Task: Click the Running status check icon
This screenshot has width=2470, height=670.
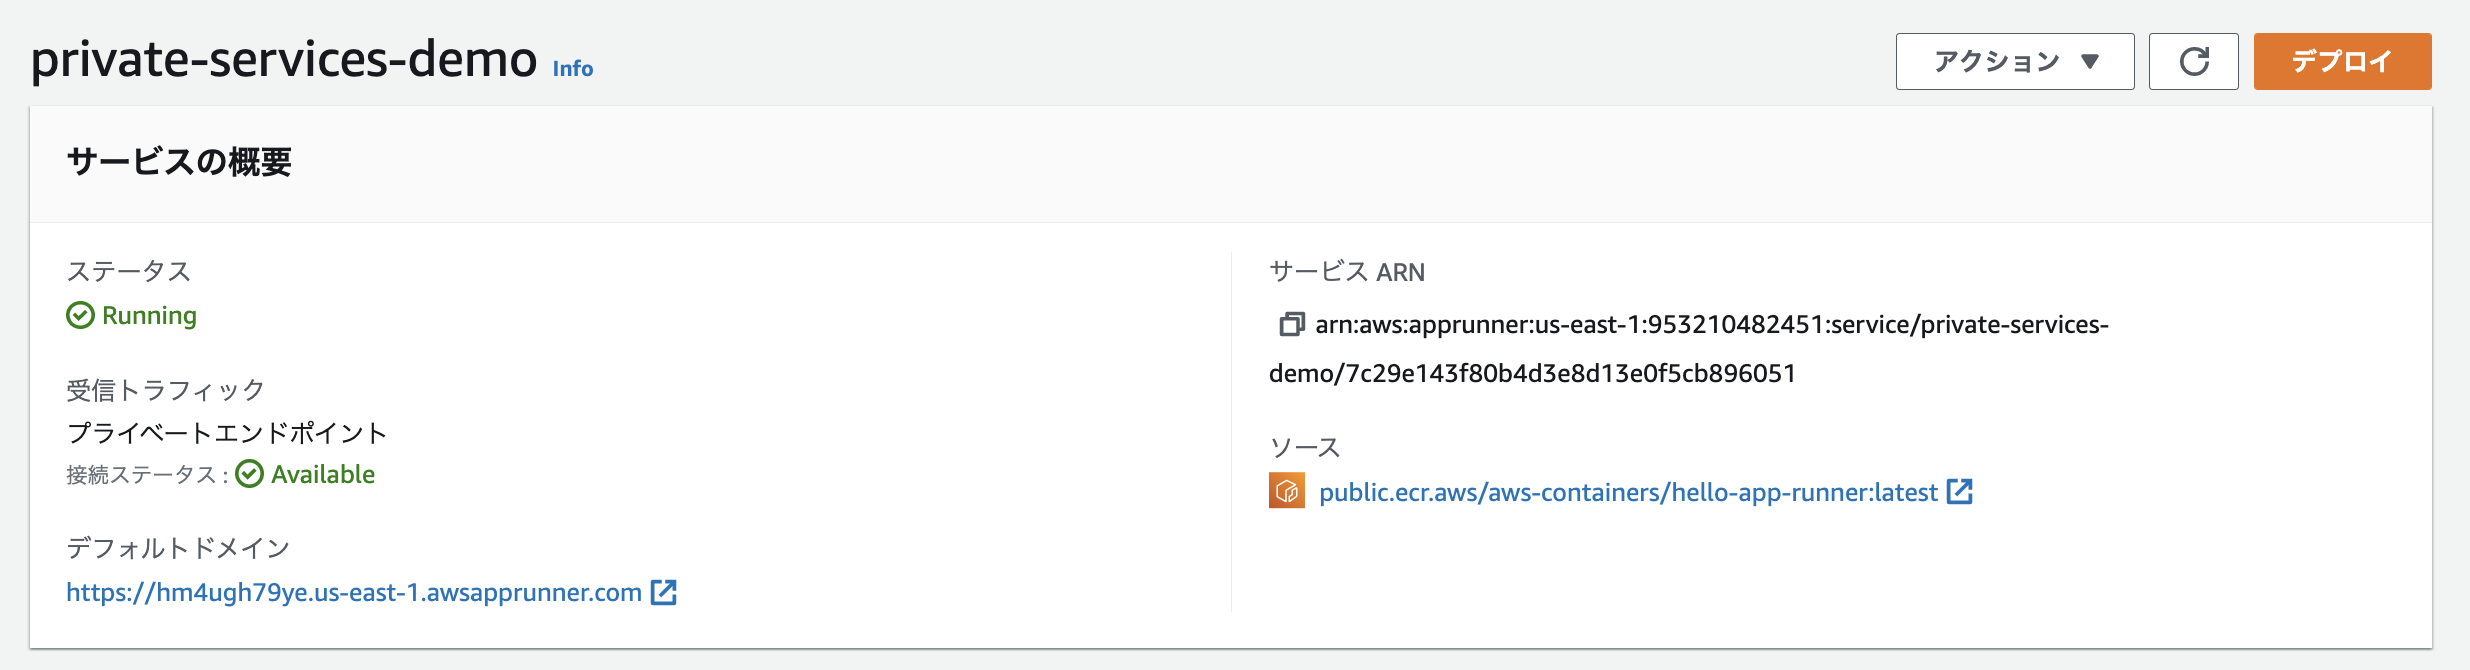Action: 80,316
